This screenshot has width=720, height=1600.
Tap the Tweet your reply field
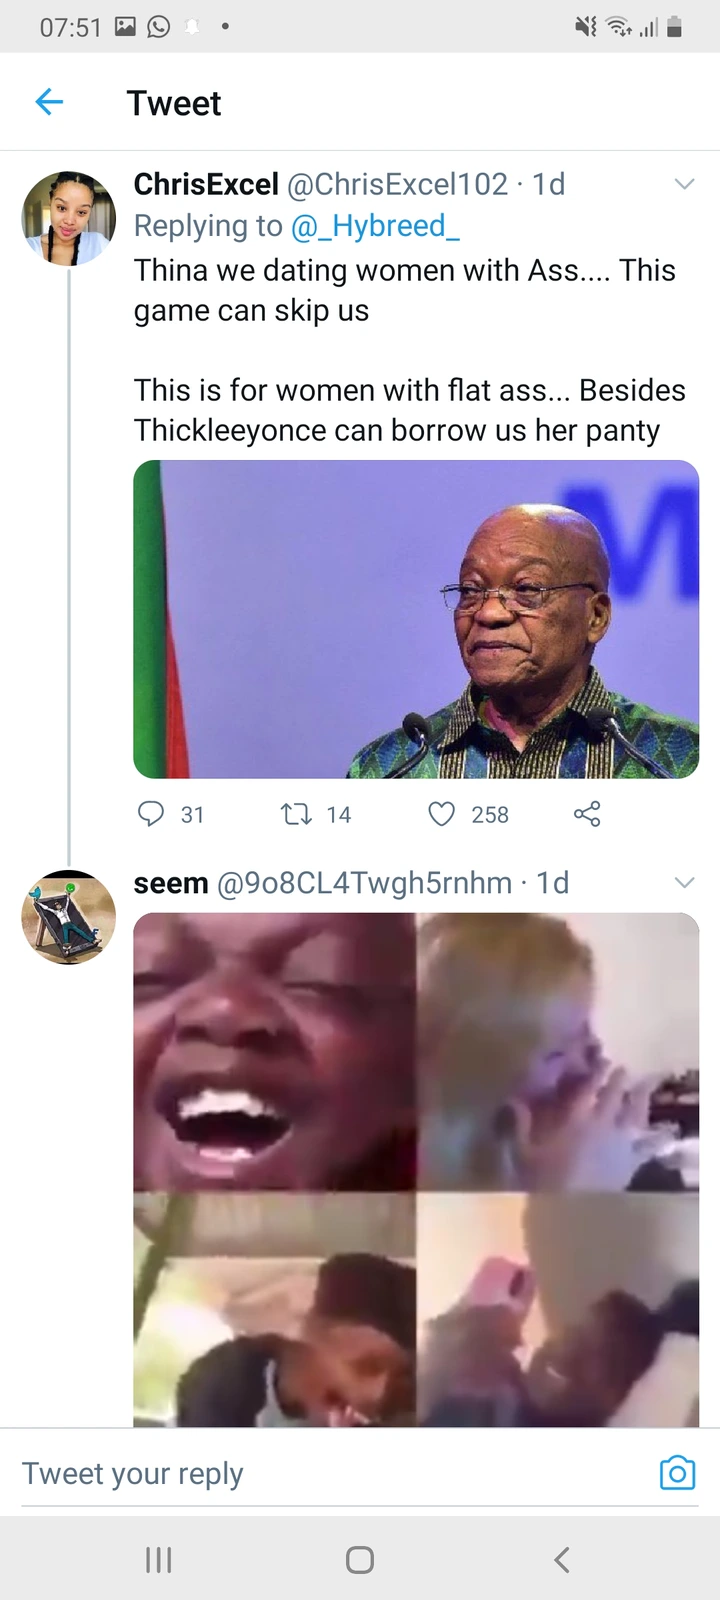[x=300, y=1473]
